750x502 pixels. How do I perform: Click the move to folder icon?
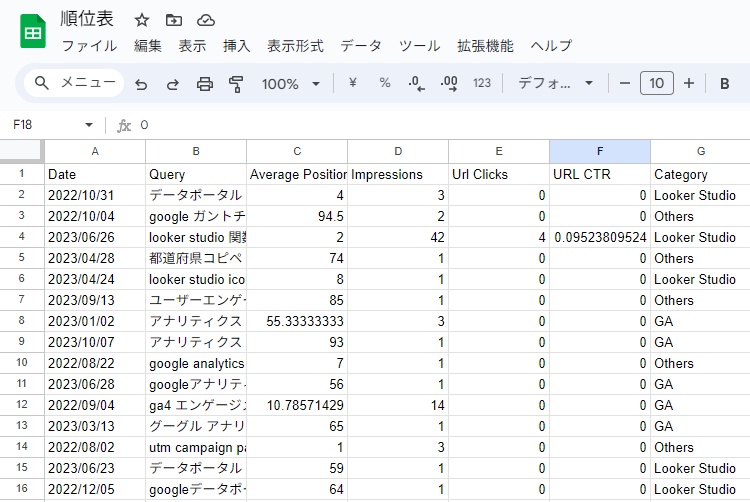coord(174,20)
